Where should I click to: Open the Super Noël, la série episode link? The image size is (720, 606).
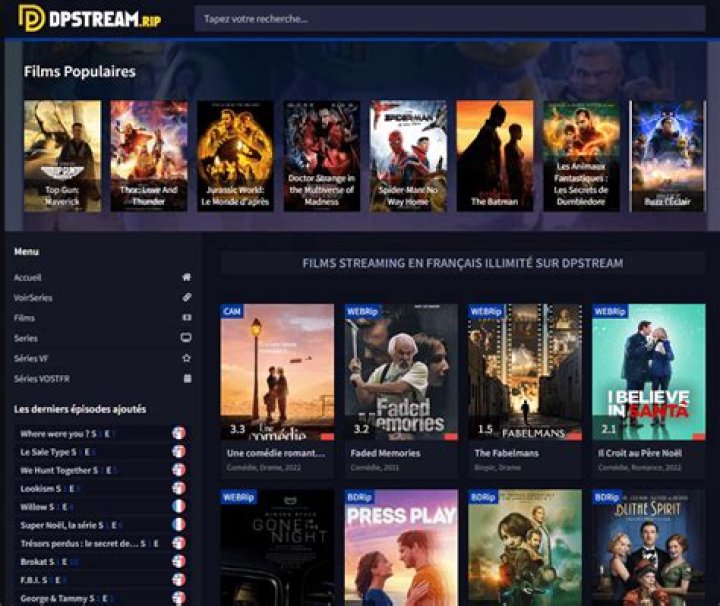coord(70,525)
